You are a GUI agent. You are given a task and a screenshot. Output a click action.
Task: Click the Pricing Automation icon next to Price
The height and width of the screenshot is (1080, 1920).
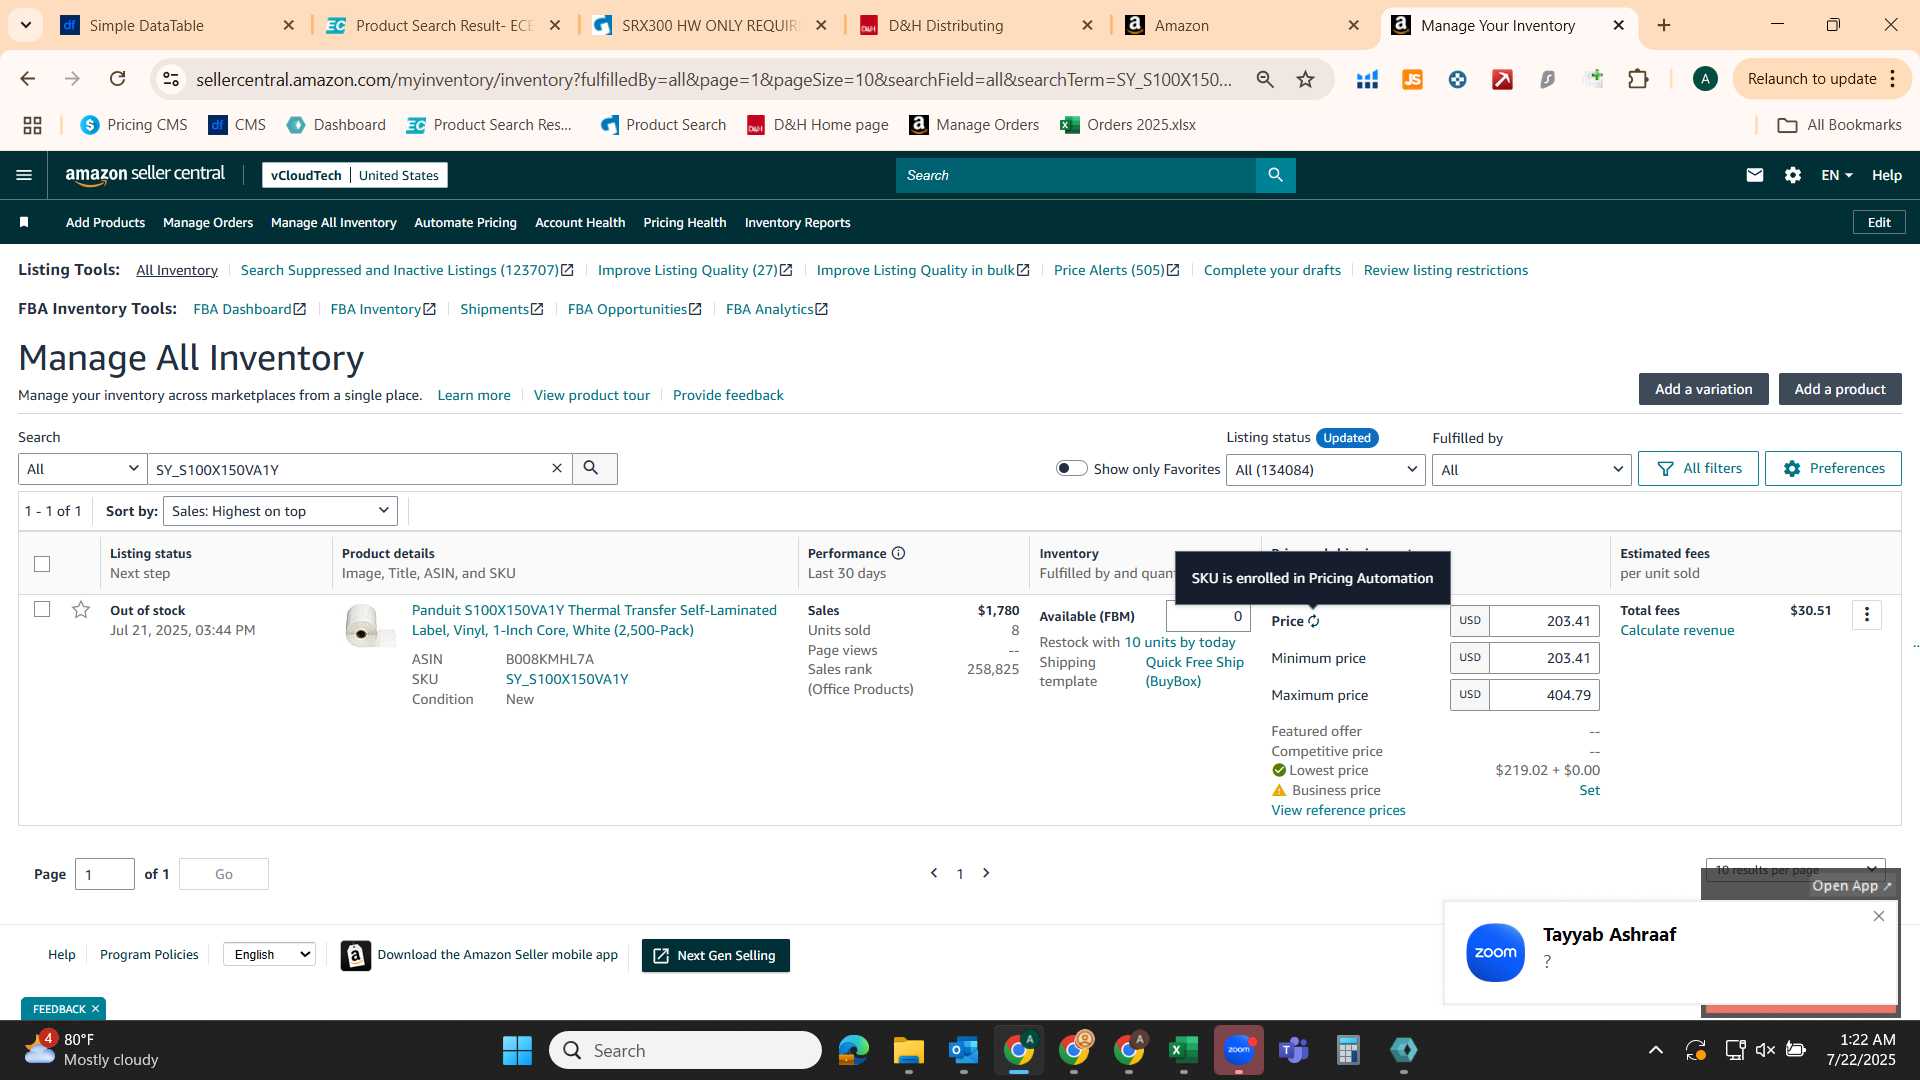pos(1314,621)
